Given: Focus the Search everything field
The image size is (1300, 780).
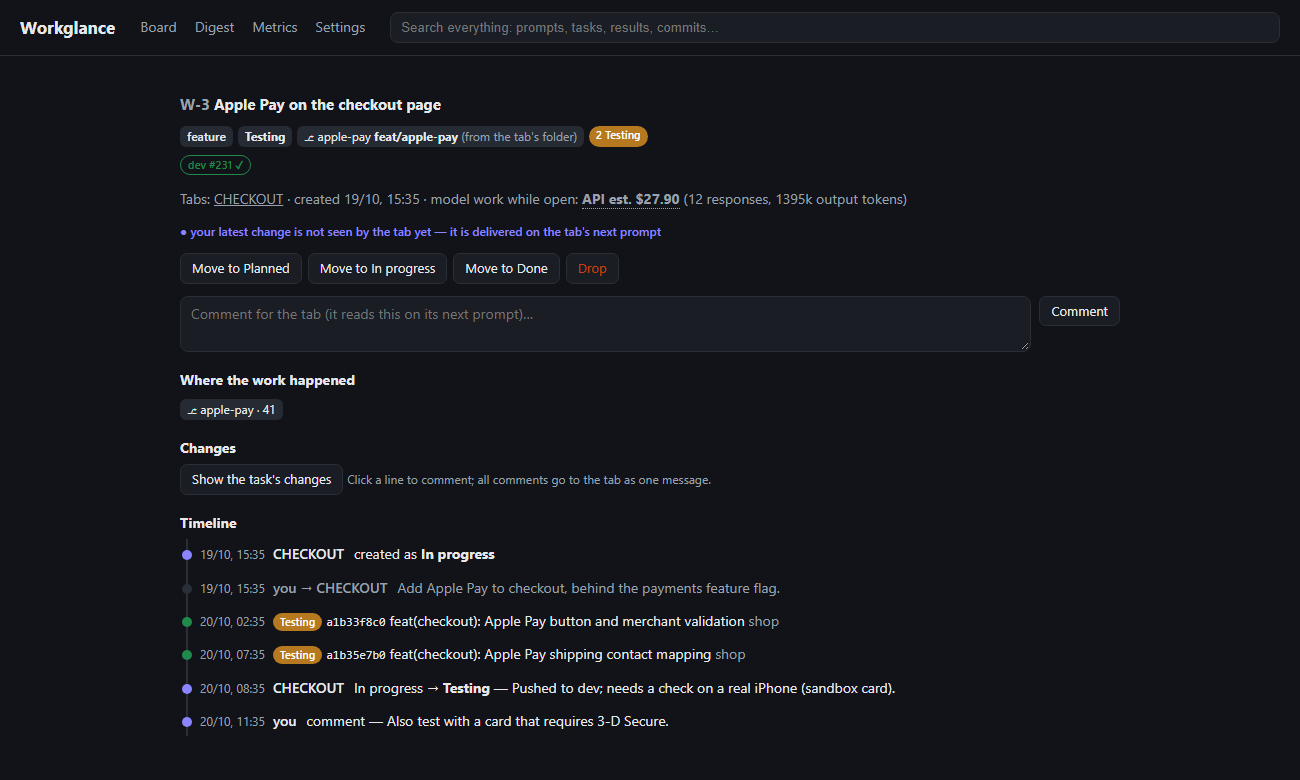Looking at the screenshot, I should (834, 27).
